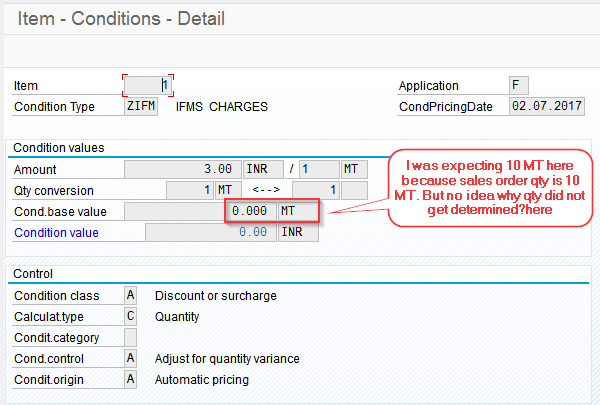This screenshot has height=405, width=600.
Task: Click Condition class field showing A
Action: [130, 295]
